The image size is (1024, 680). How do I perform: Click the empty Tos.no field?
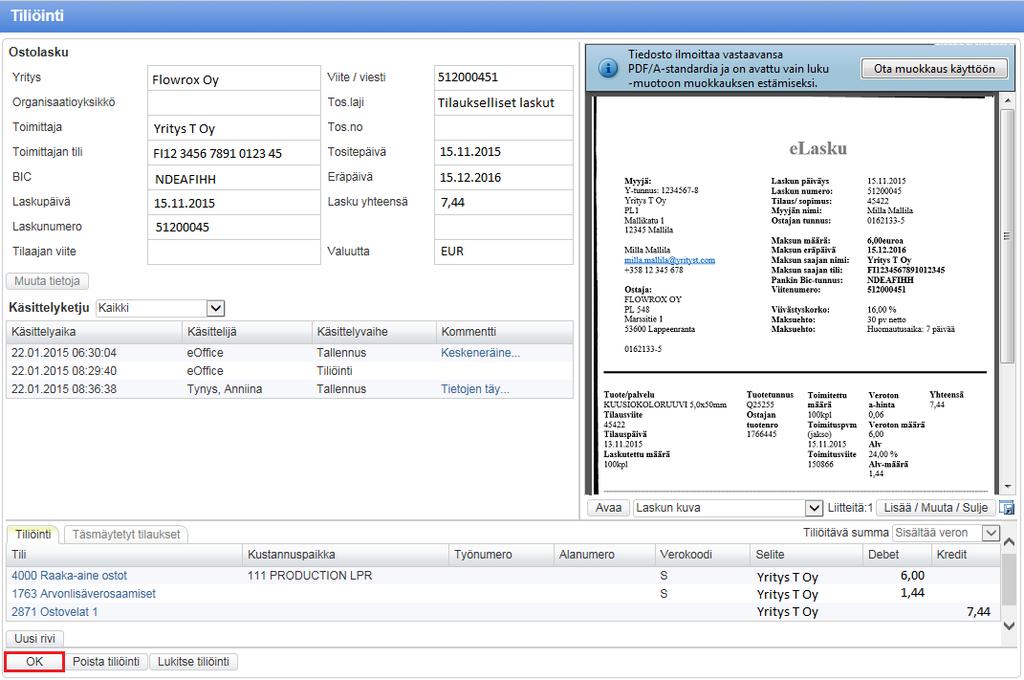504,127
